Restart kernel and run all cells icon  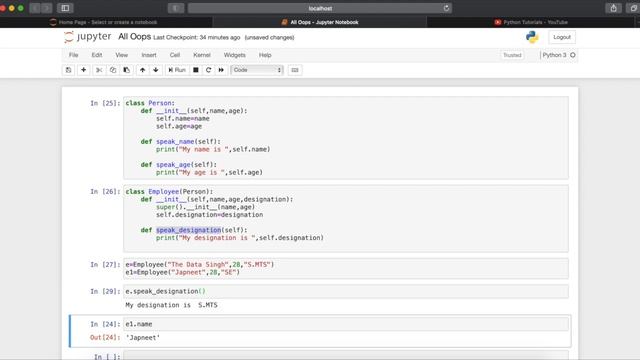221,70
